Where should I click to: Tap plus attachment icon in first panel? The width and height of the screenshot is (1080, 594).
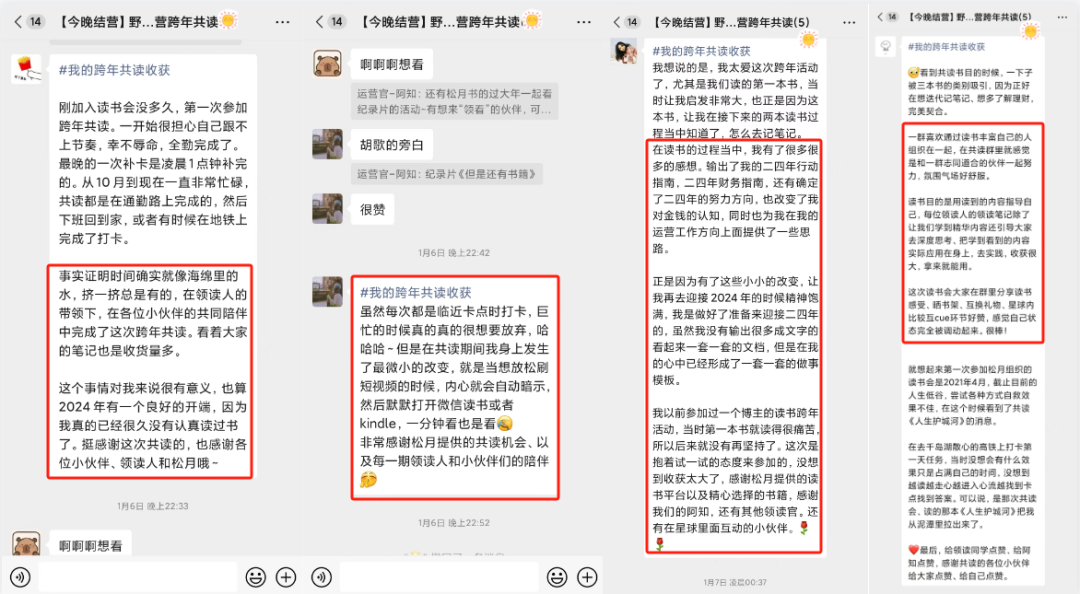[x=286, y=577]
